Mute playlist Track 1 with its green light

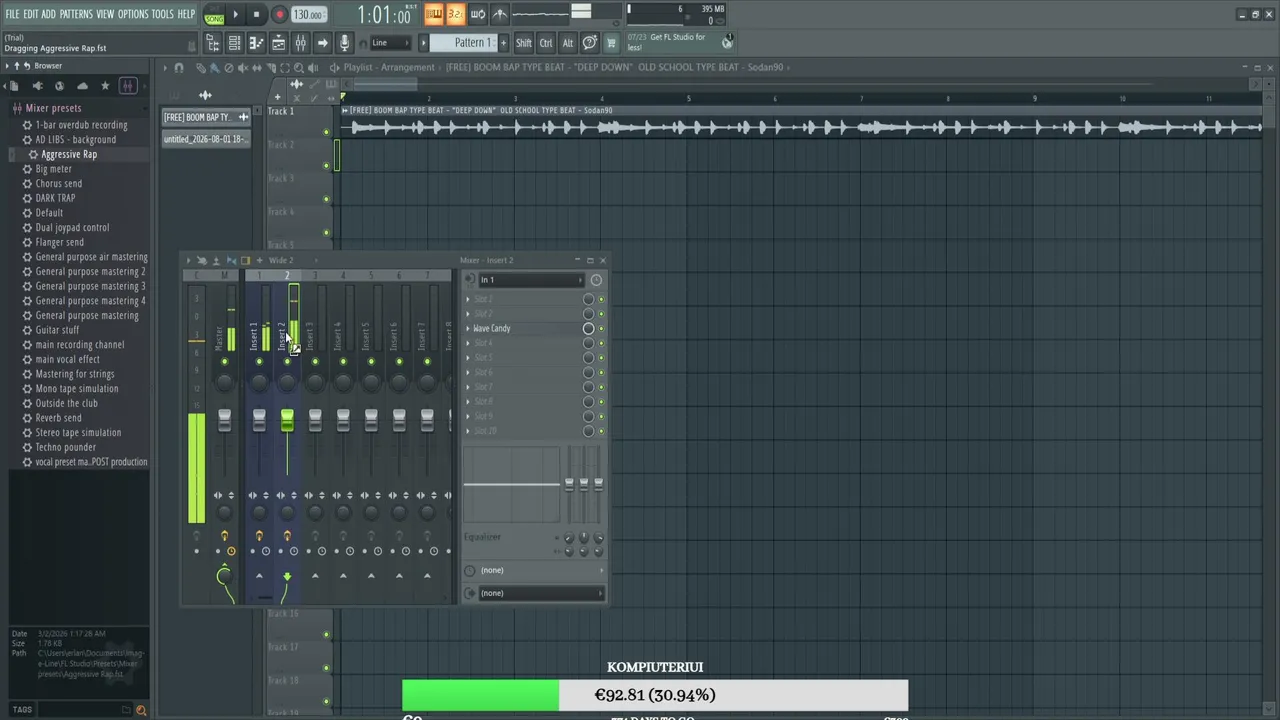click(x=326, y=132)
